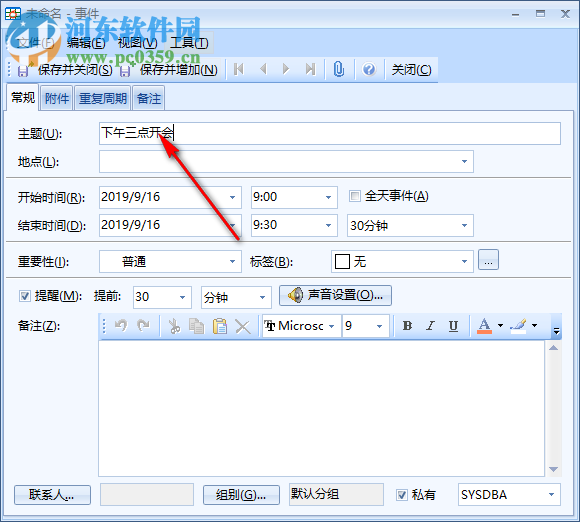The height and width of the screenshot is (522, 580).
Task: Expand notes toolbar overflow options
Action: coord(556,331)
